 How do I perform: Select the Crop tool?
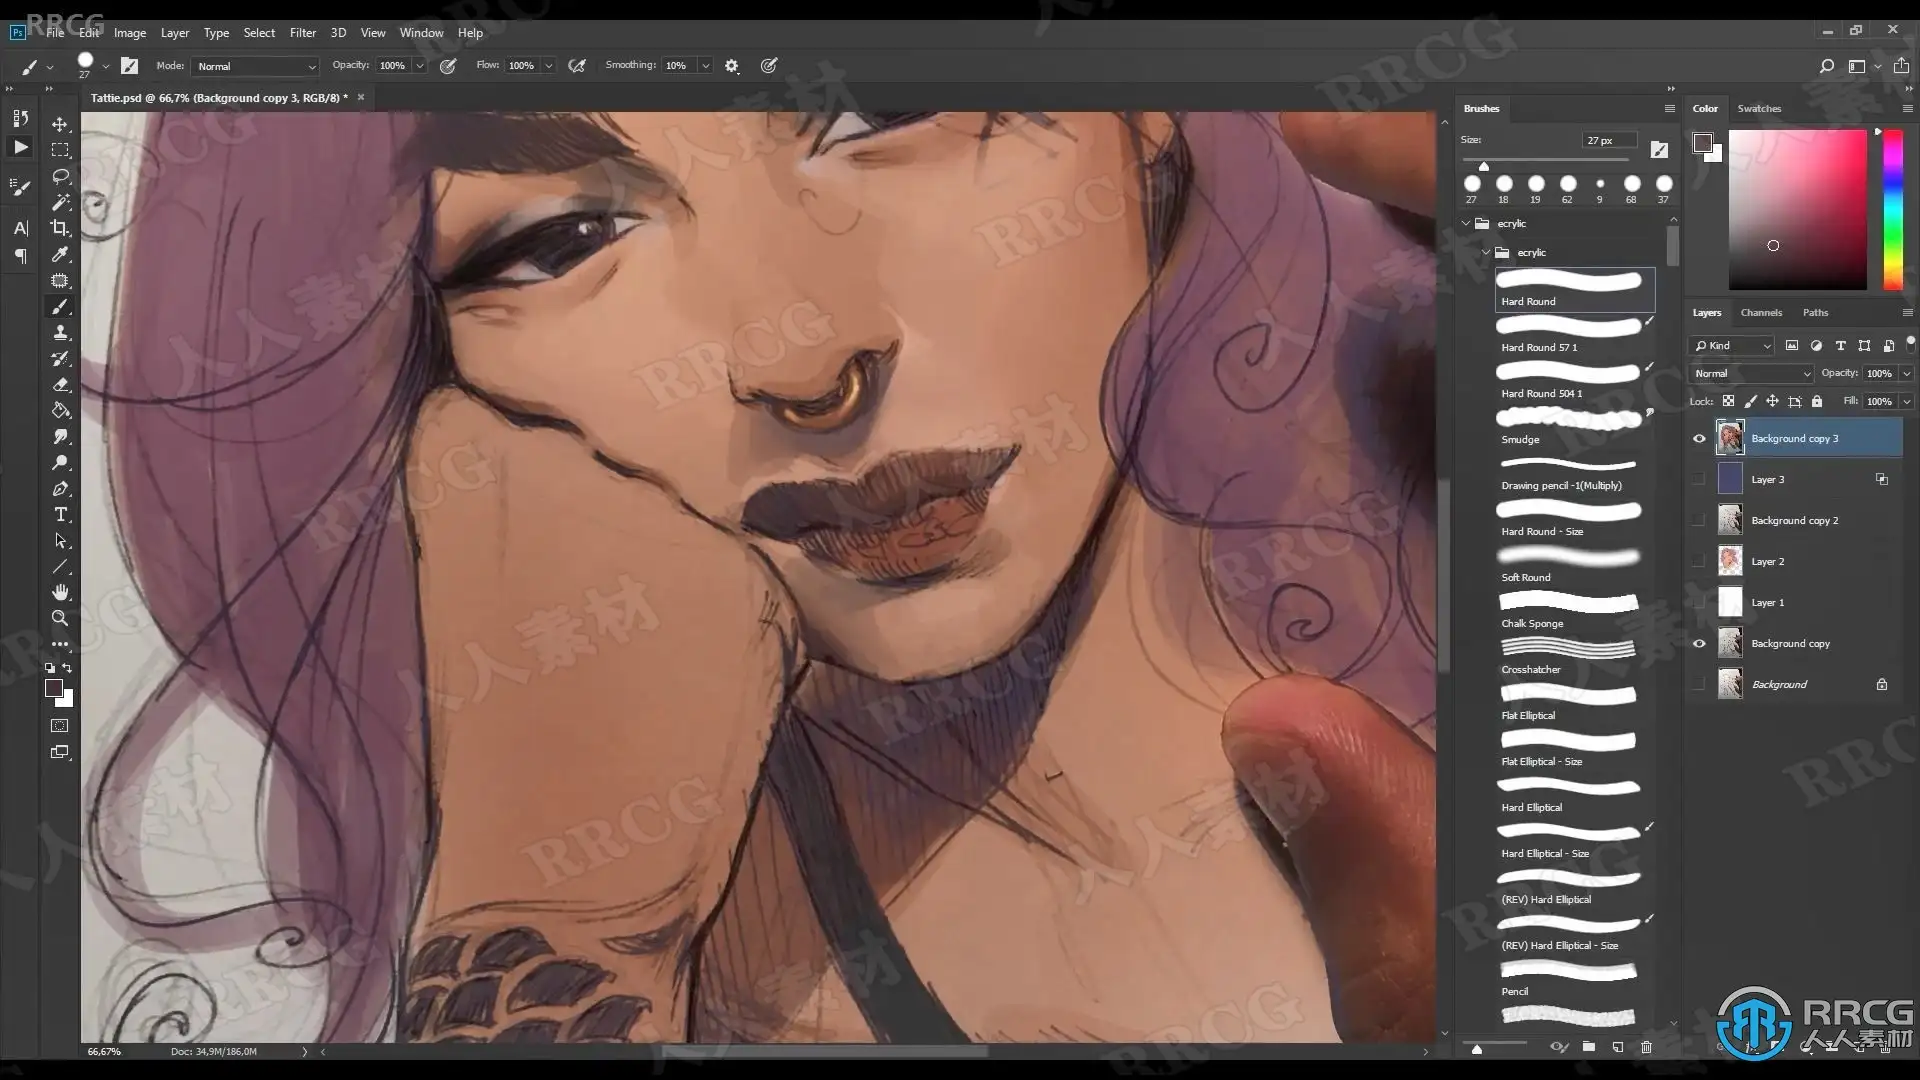(x=60, y=228)
